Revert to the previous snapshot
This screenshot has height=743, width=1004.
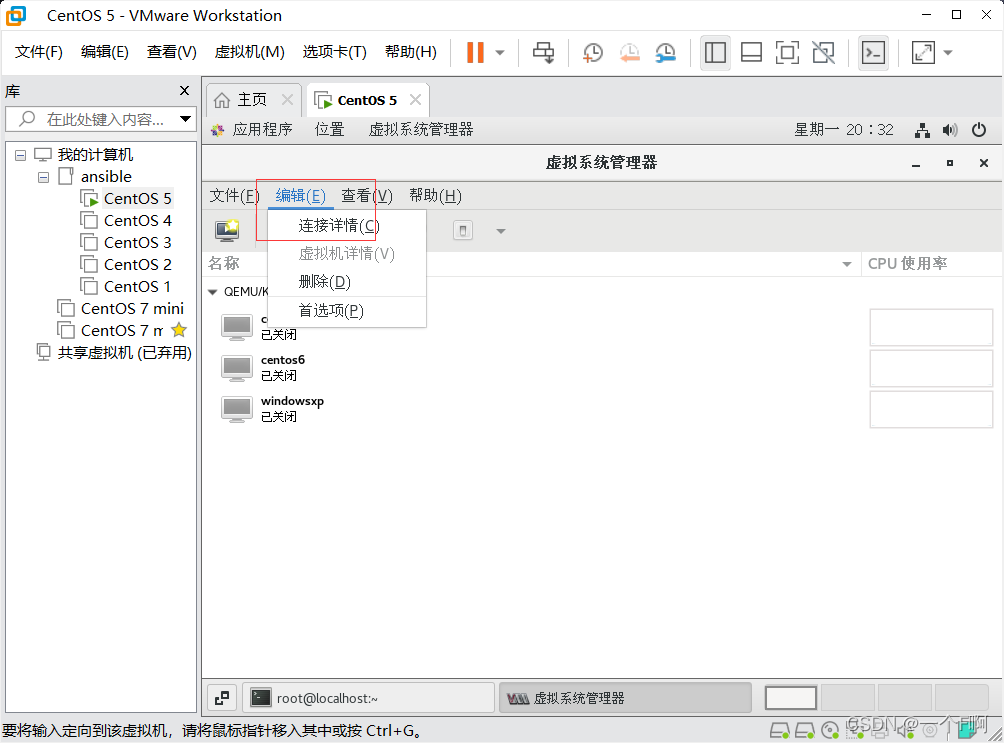629,53
